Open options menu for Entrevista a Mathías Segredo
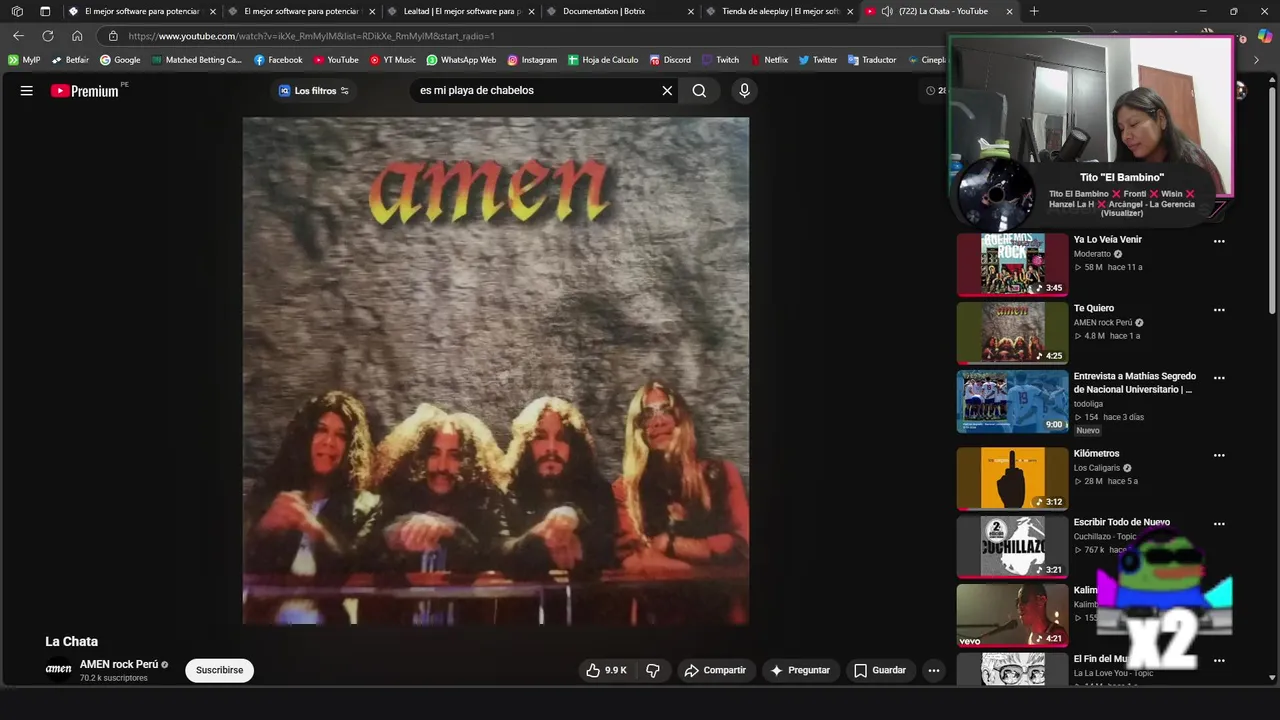Image resolution: width=1280 pixels, height=720 pixels. 1219,378
